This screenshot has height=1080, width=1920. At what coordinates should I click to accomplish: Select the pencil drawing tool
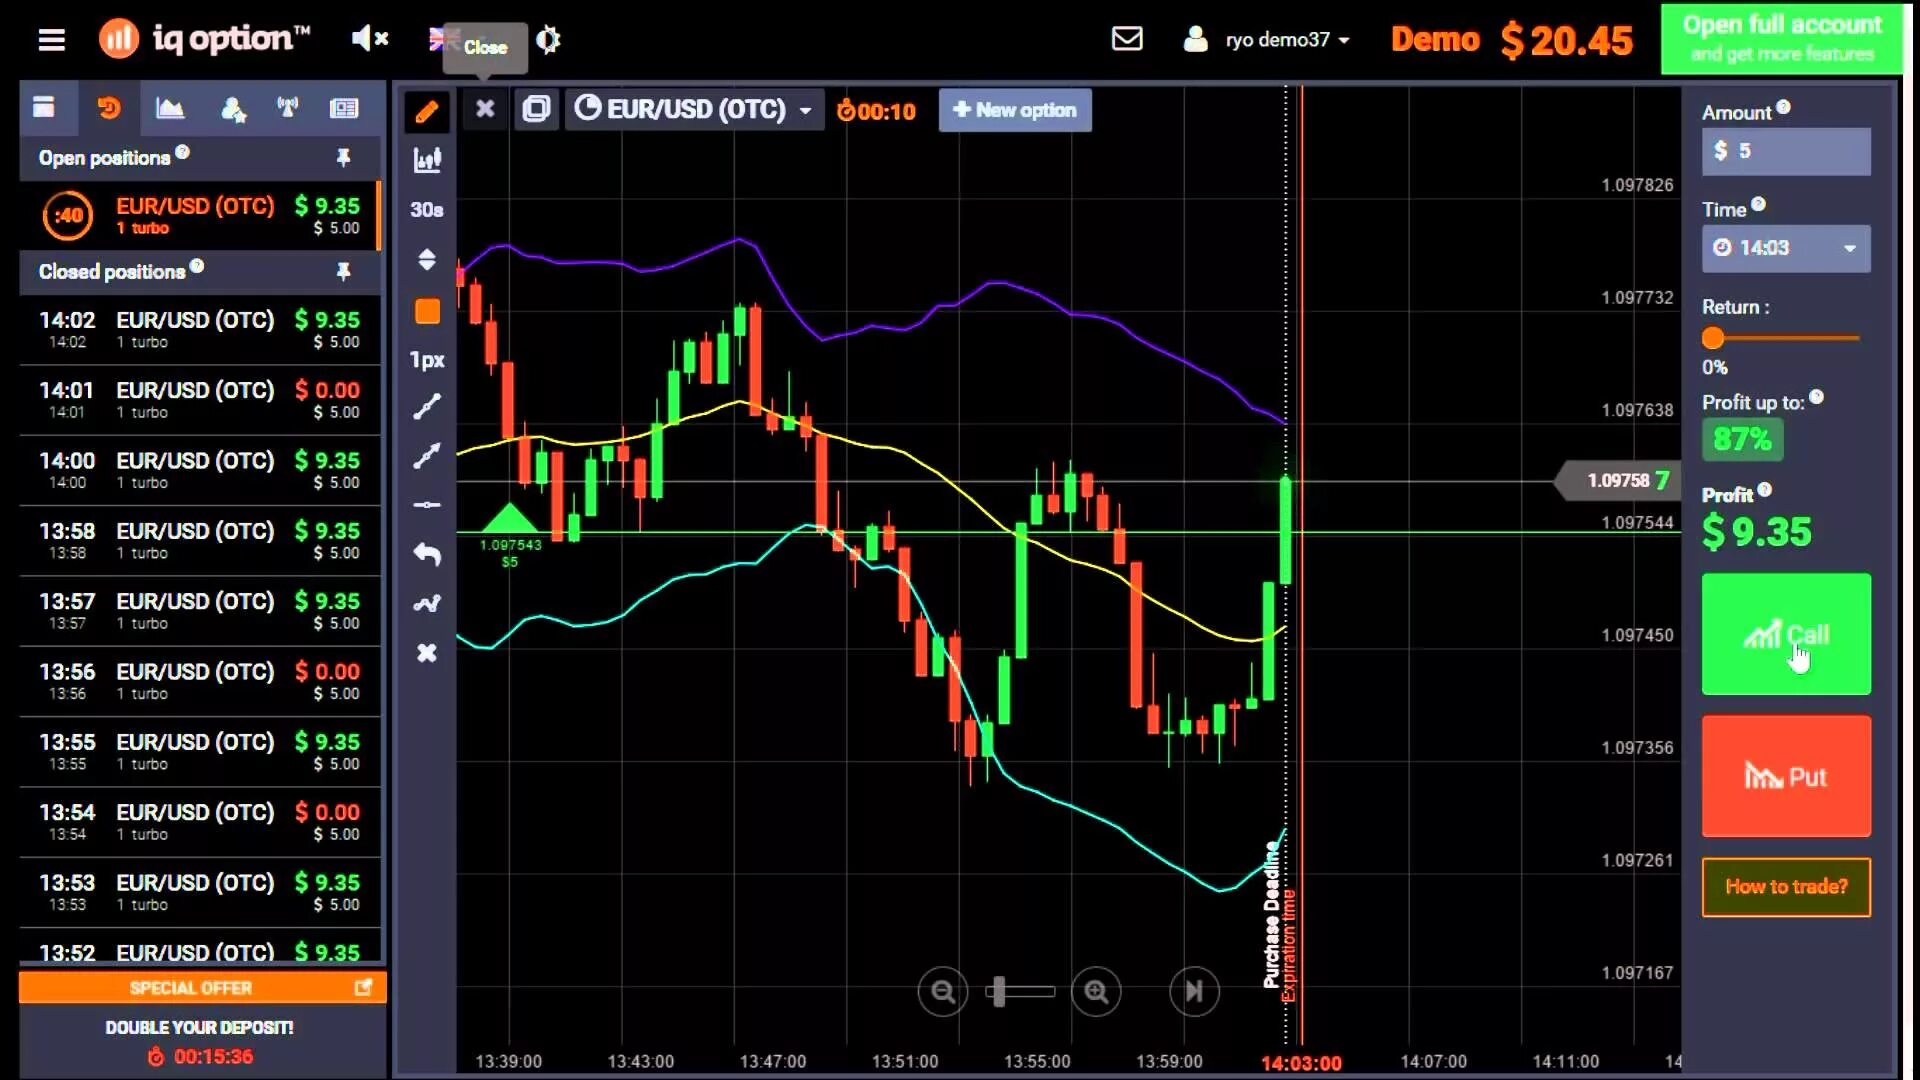(427, 111)
